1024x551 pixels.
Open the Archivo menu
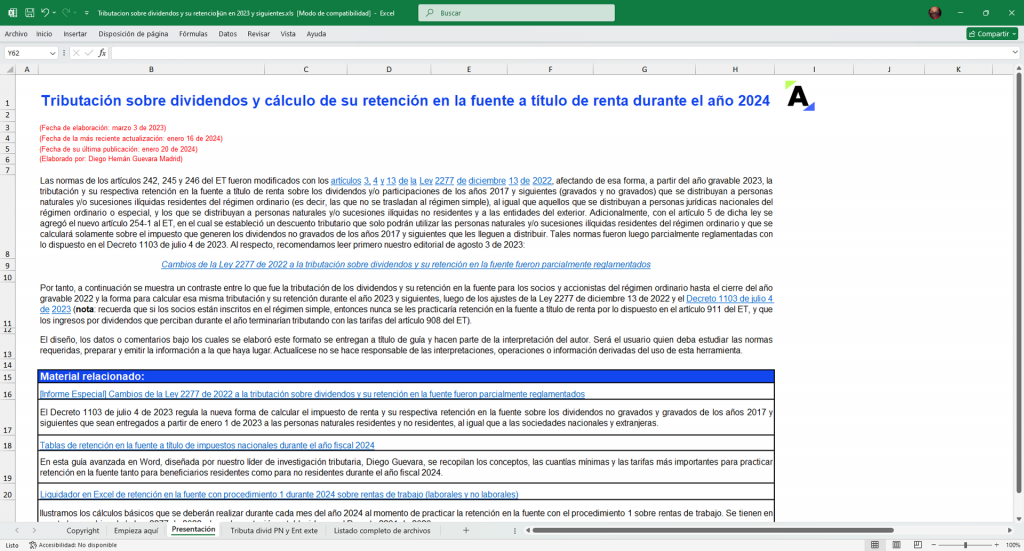click(16, 34)
